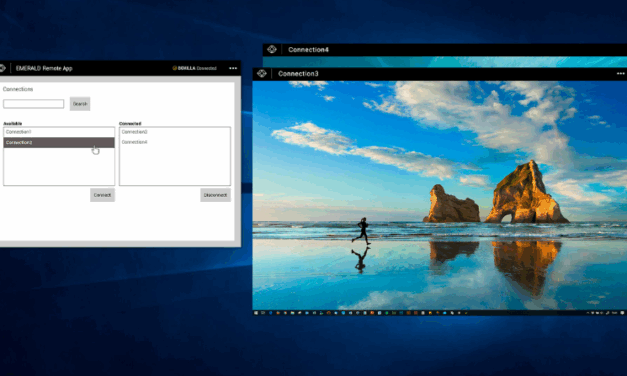Click the 'Connections' heading text
This screenshot has width=627, height=376.
[x=18, y=89]
